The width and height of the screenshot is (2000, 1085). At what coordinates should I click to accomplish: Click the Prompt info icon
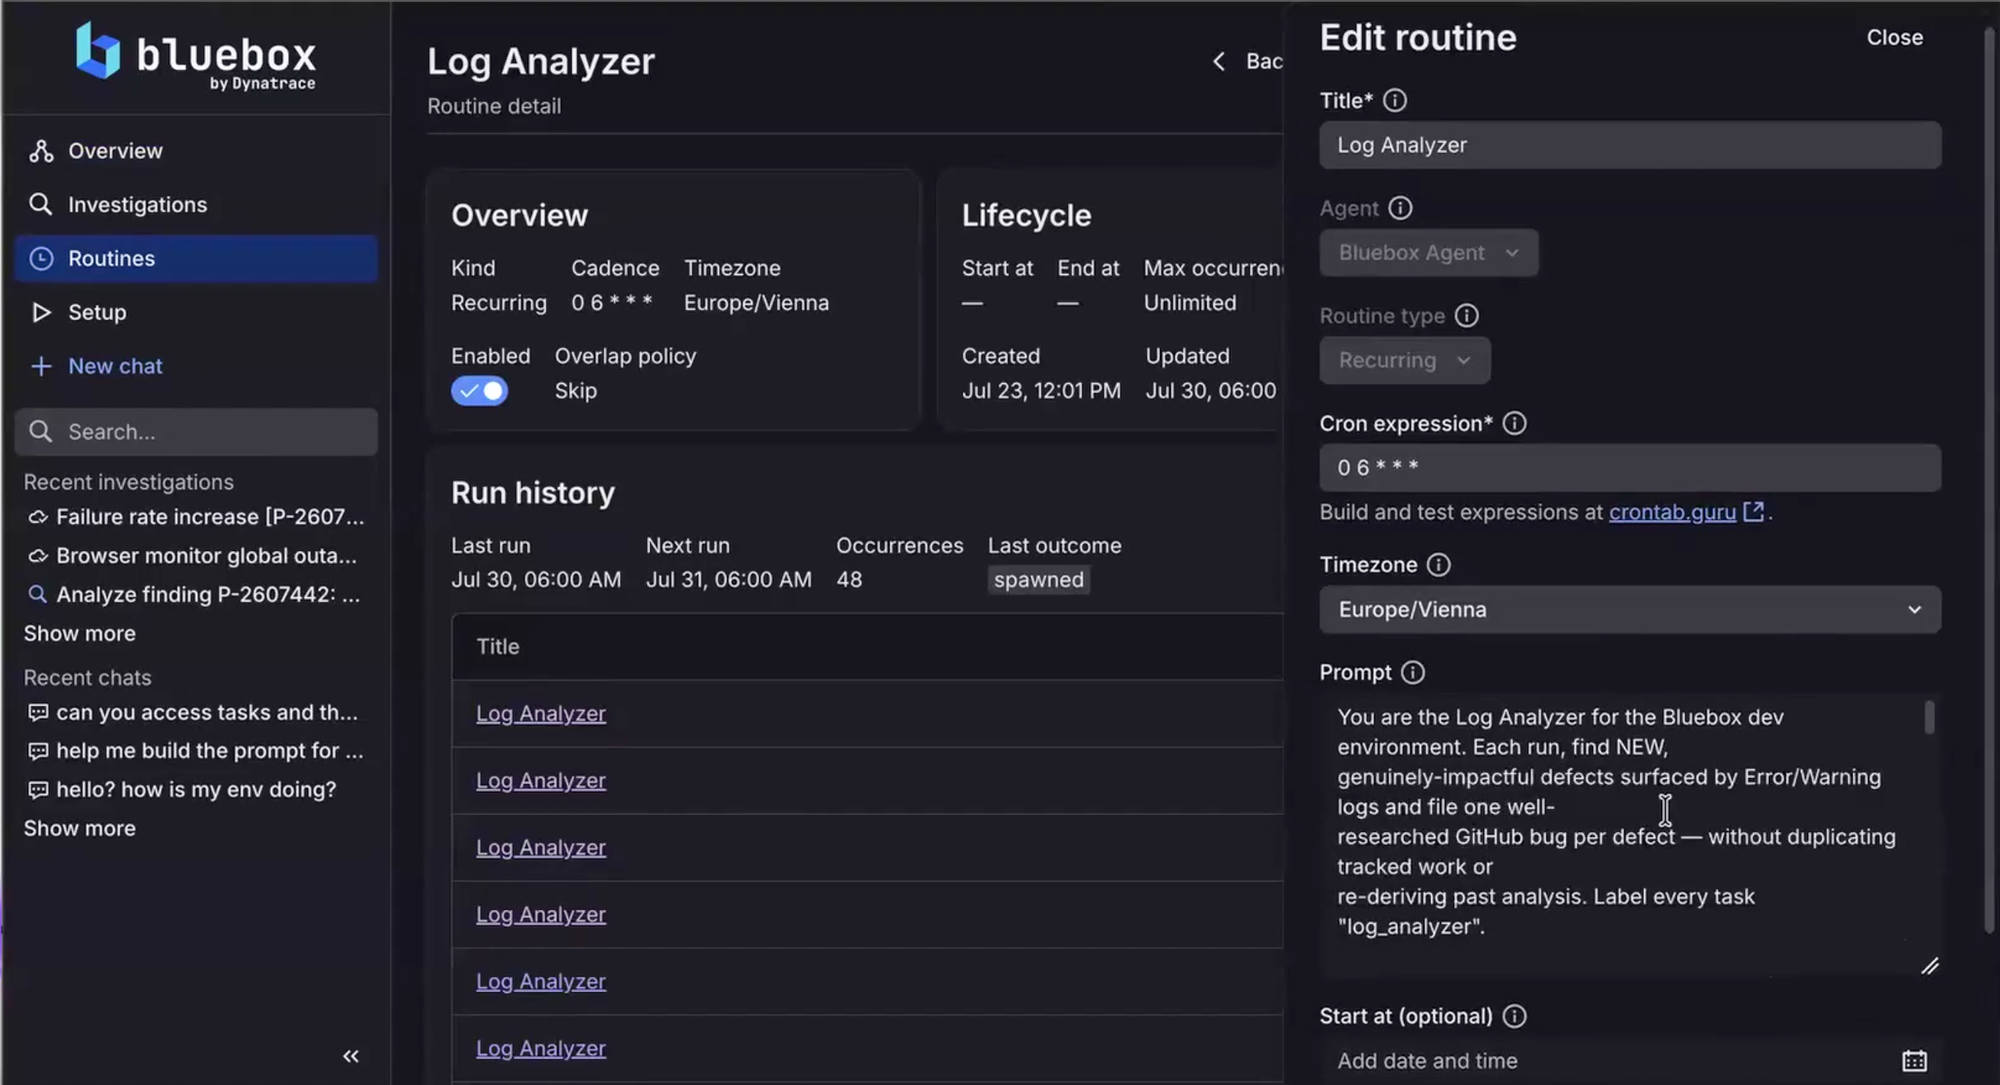pos(1413,673)
